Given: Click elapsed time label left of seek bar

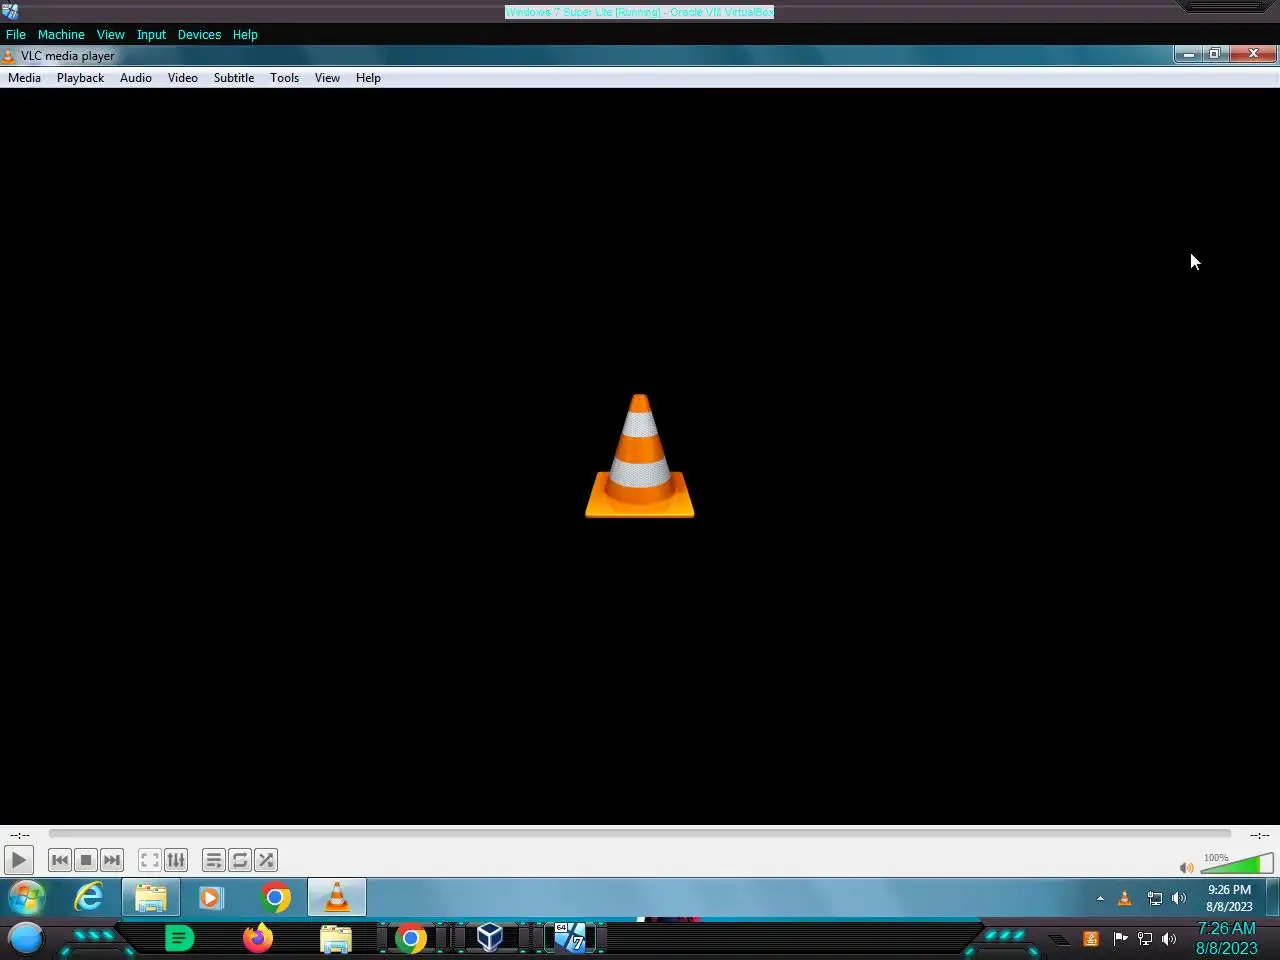Looking at the screenshot, I should (20, 834).
